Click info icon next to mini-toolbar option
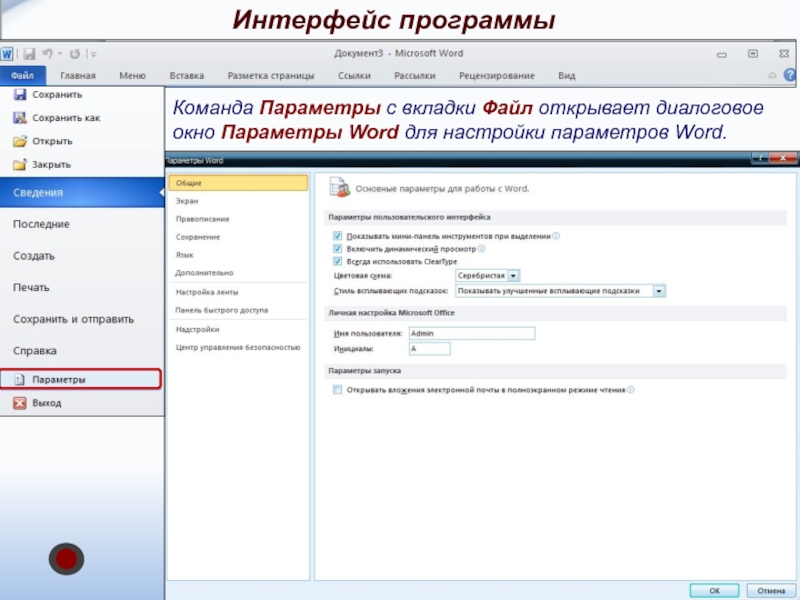This screenshot has width=800, height=600. (556, 236)
